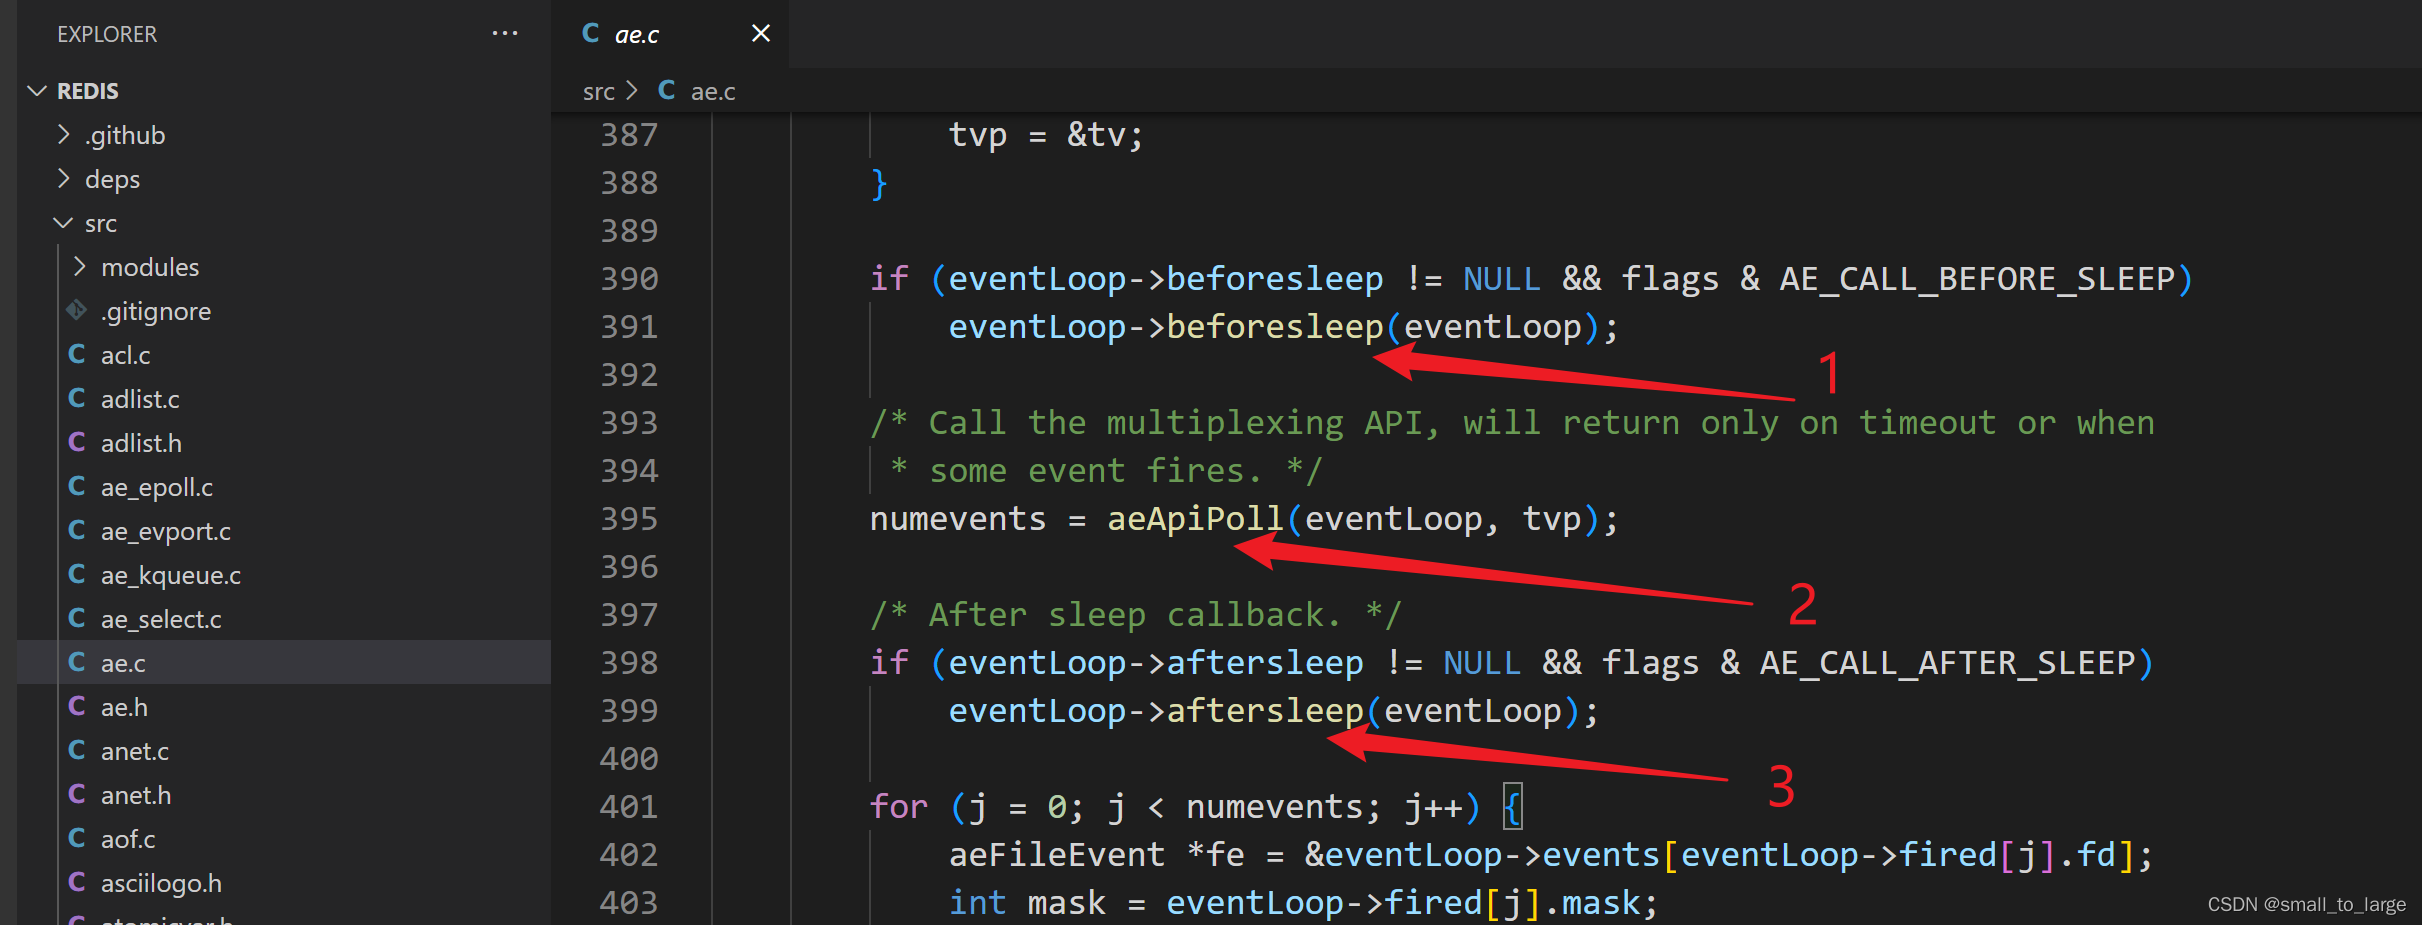The width and height of the screenshot is (2422, 925).
Task: Click the opening brace on line 401
Action: click(1512, 806)
